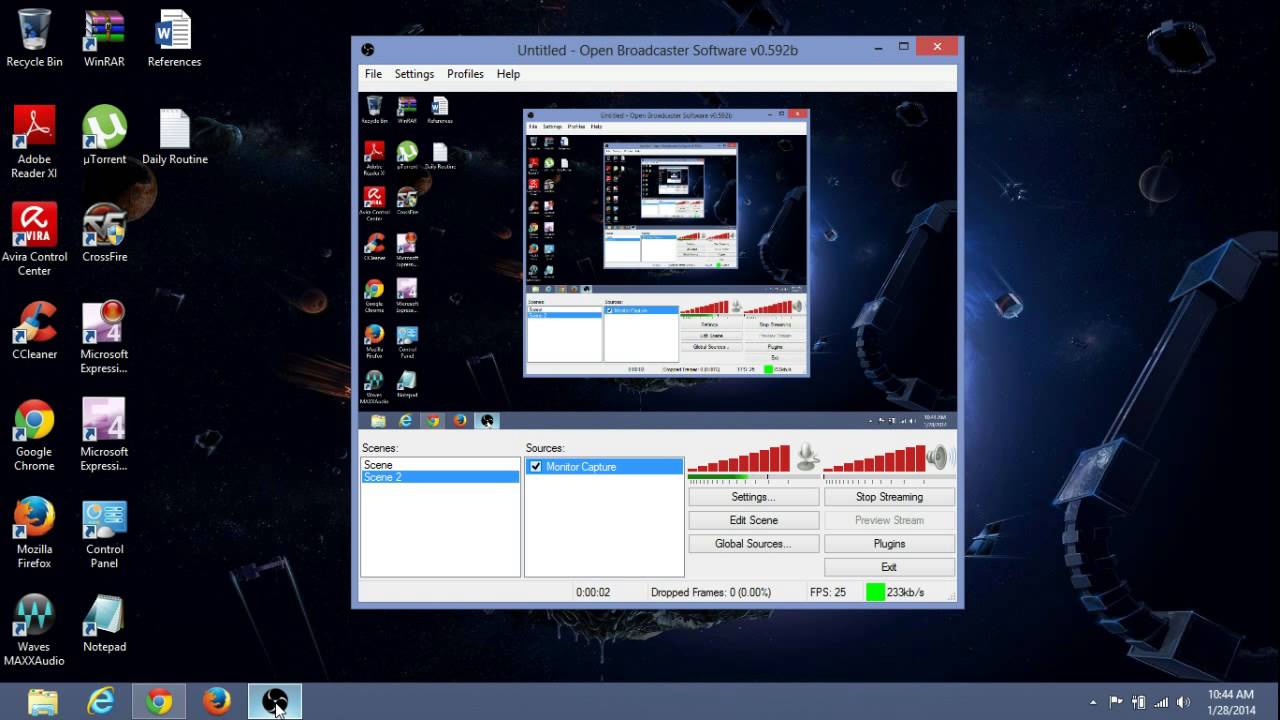The height and width of the screenshot is (720, 1280).
Task: Click Edit Scene button
Action: (753, 520)
